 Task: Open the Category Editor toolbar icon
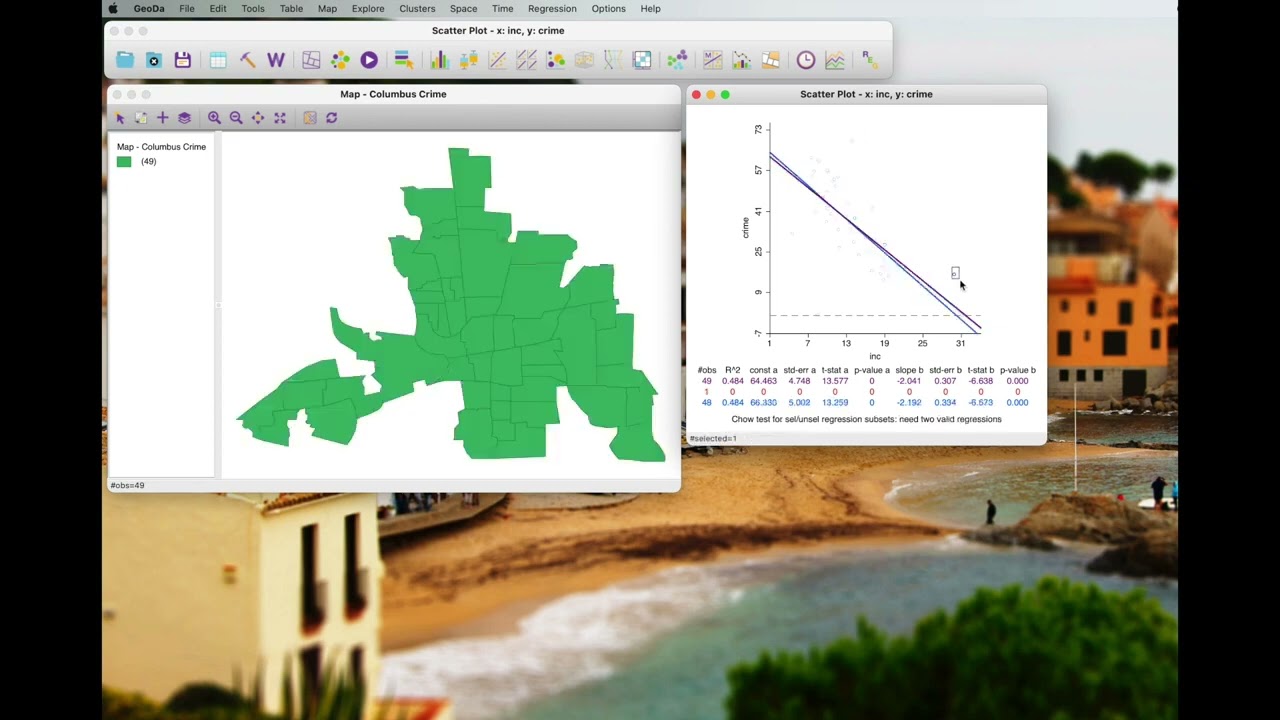[404, 60]
